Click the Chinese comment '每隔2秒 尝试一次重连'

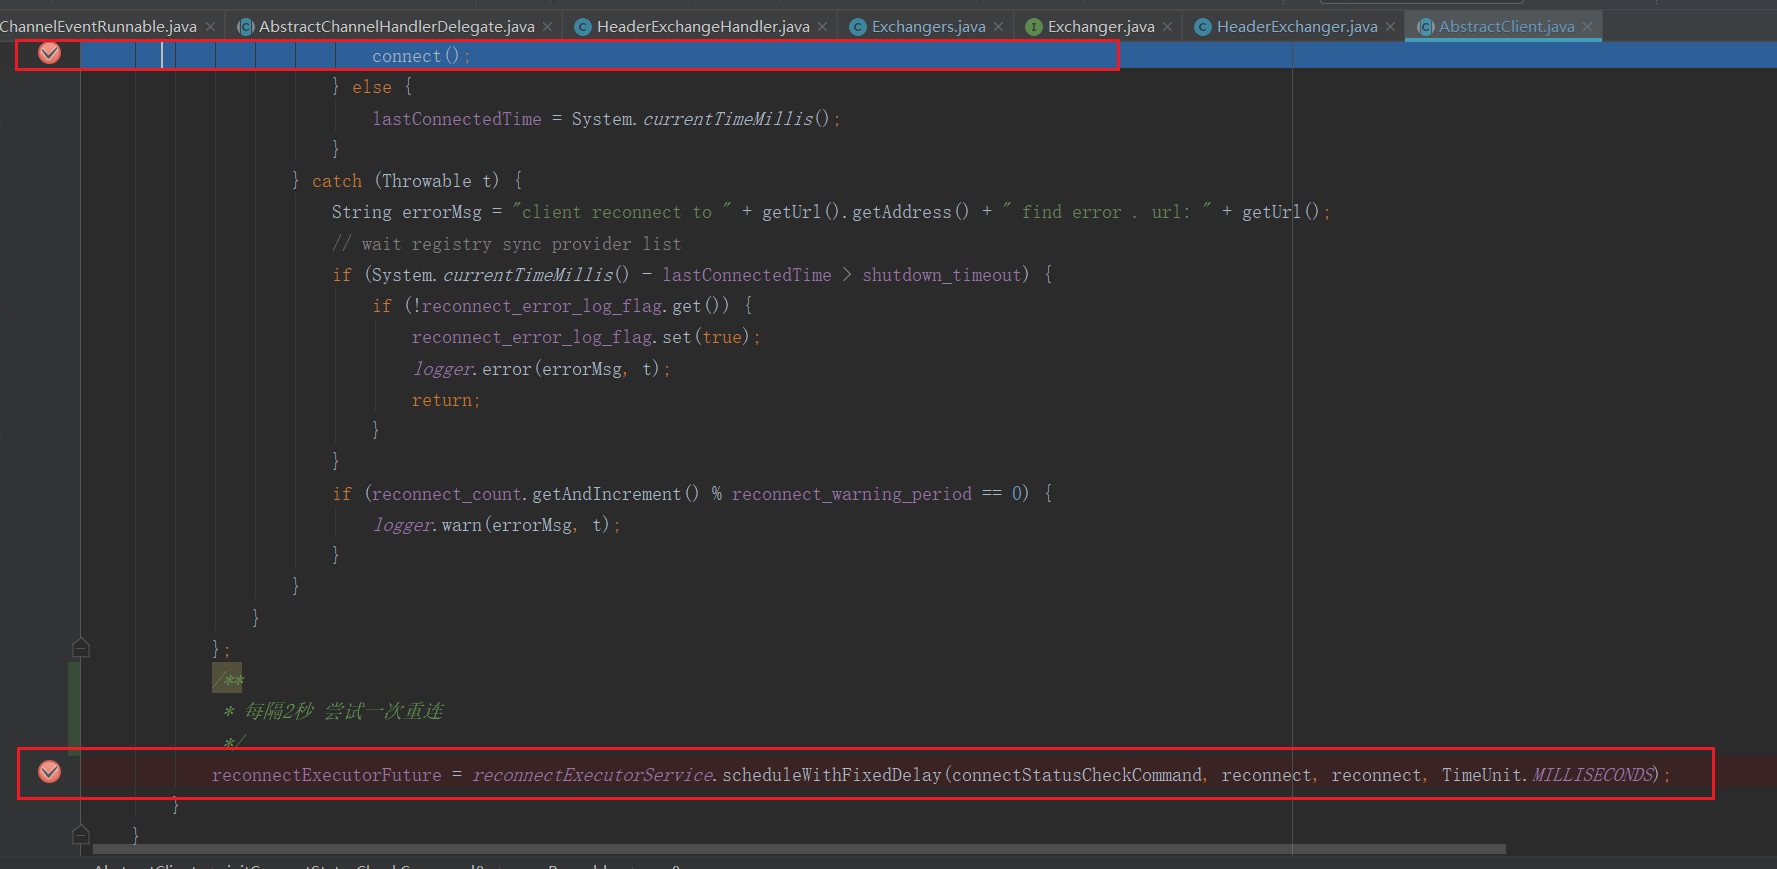coord(343,711)
